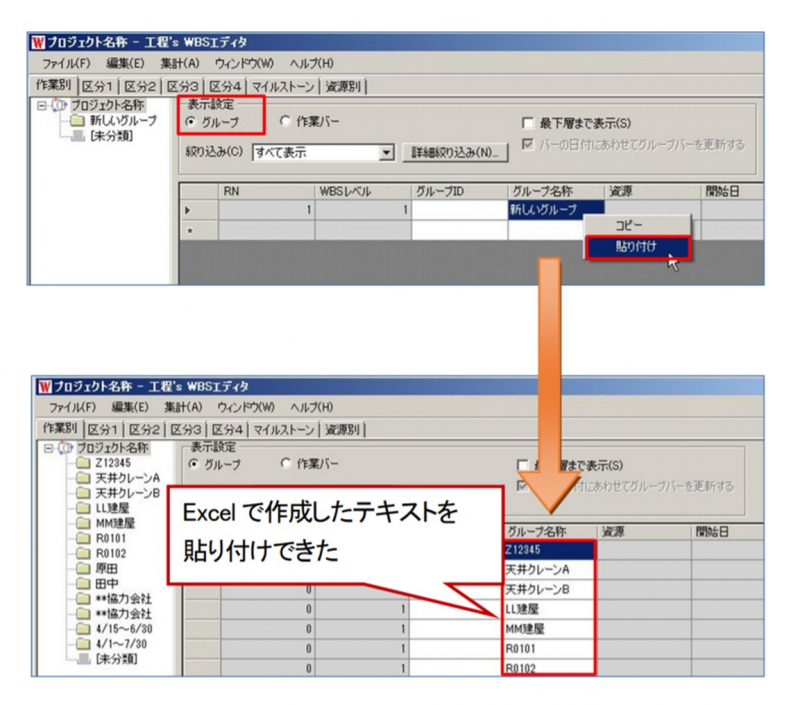Enable 最下層まで表示(S) checkbox in upper window

tap(528, 123)
